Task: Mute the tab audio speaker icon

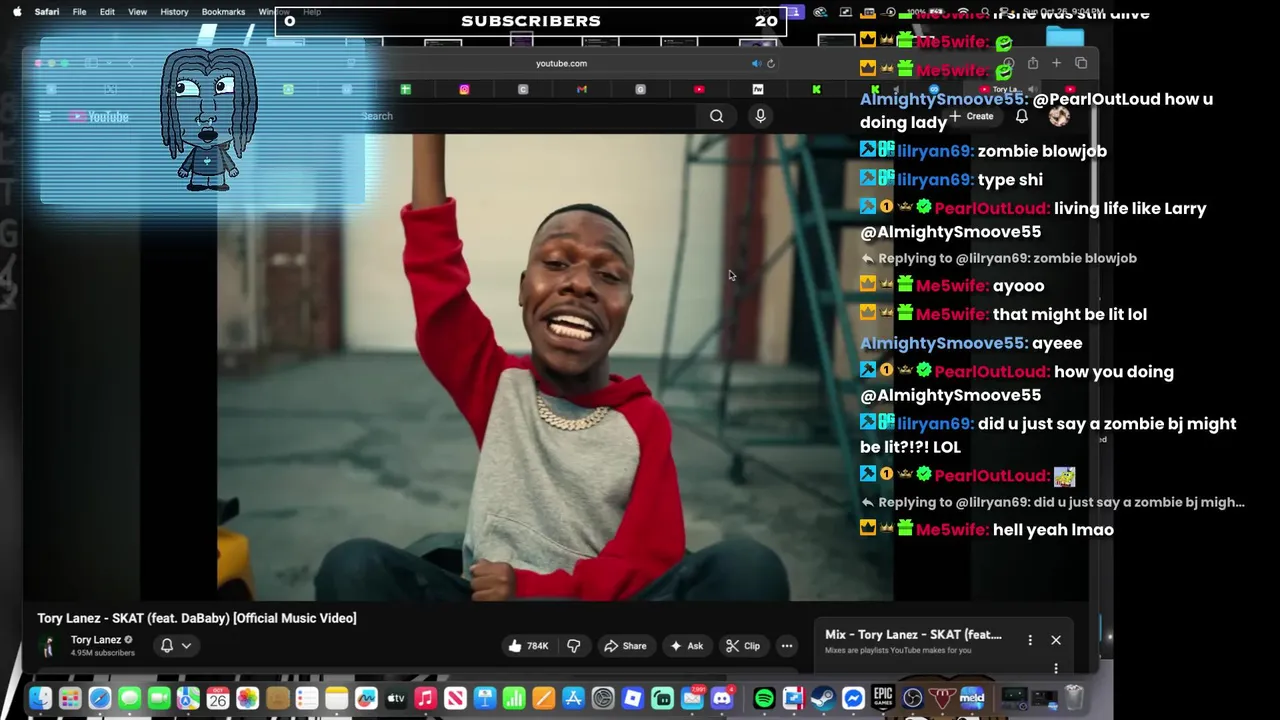Action: coord(756,63)
